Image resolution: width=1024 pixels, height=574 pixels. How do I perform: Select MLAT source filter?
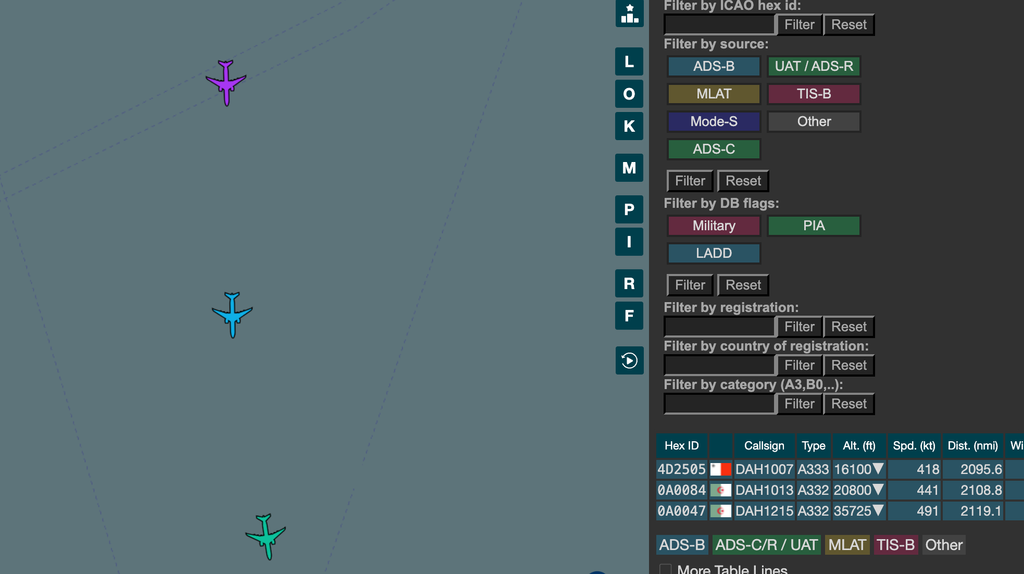[714, 94]
